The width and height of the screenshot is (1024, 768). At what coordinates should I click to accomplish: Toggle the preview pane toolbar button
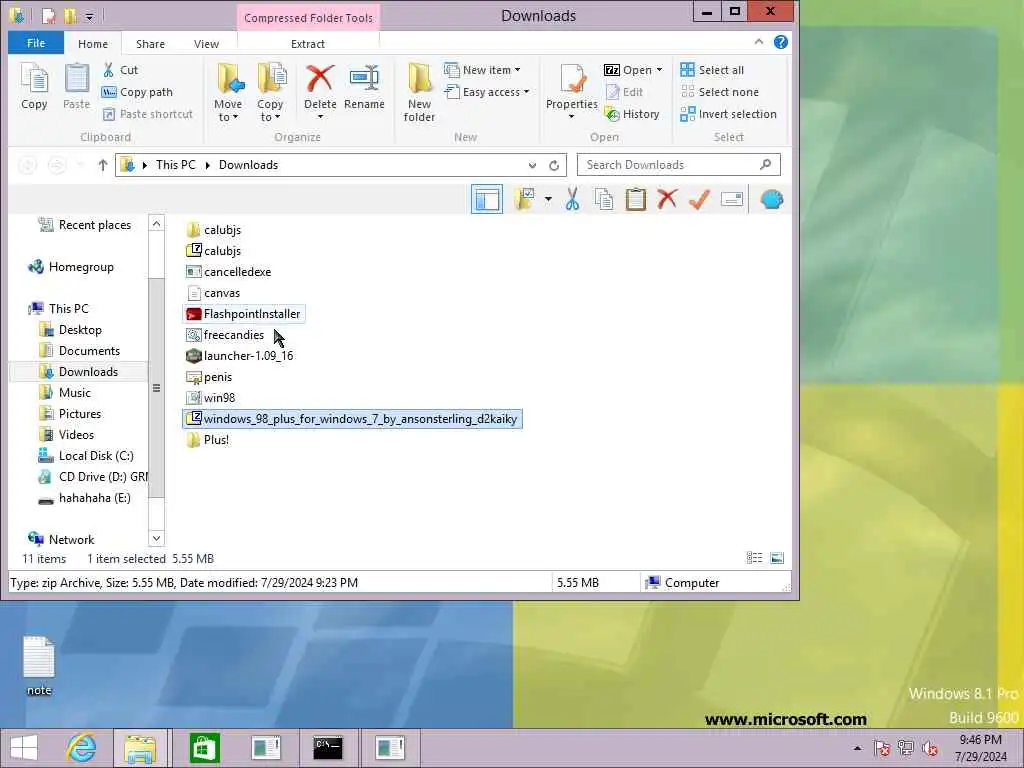tap(487, 199)
